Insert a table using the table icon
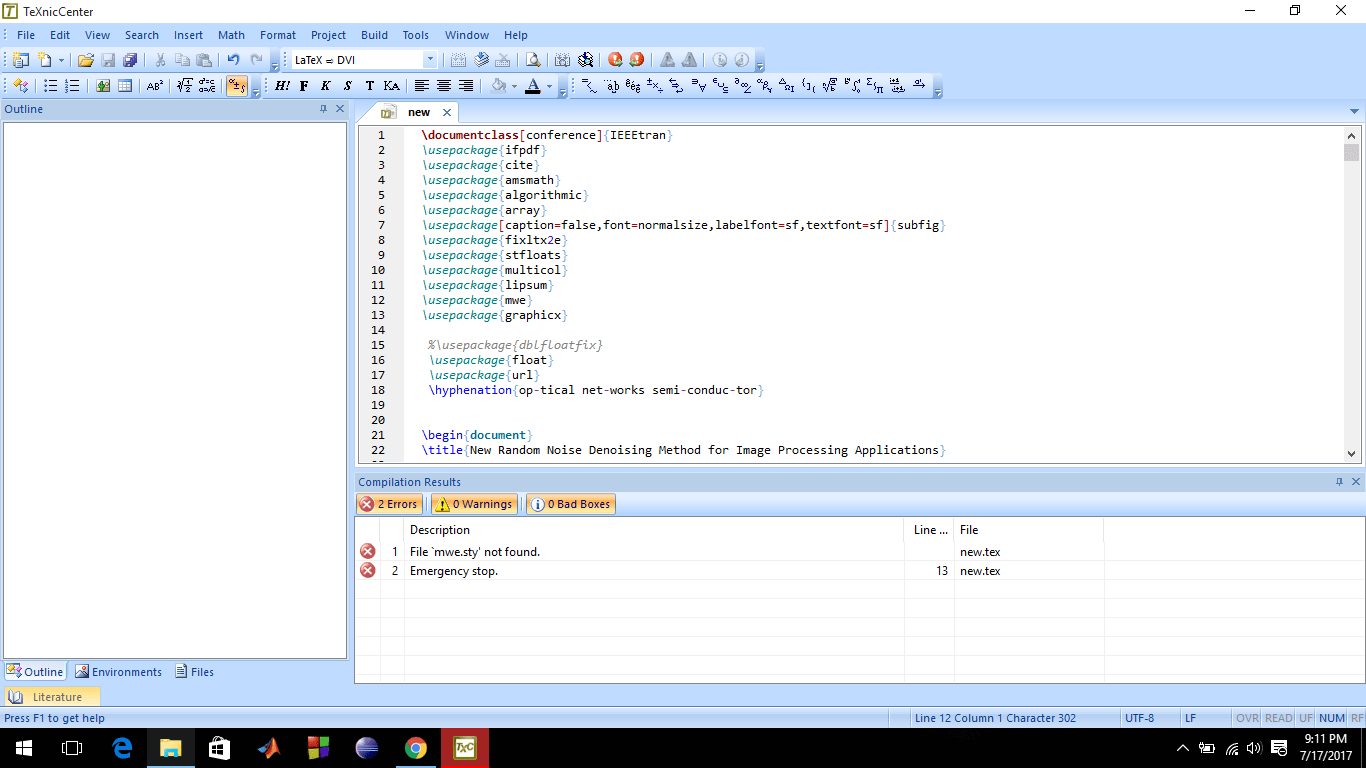This screenshot has width=1366, height=768. pos(124,87)
